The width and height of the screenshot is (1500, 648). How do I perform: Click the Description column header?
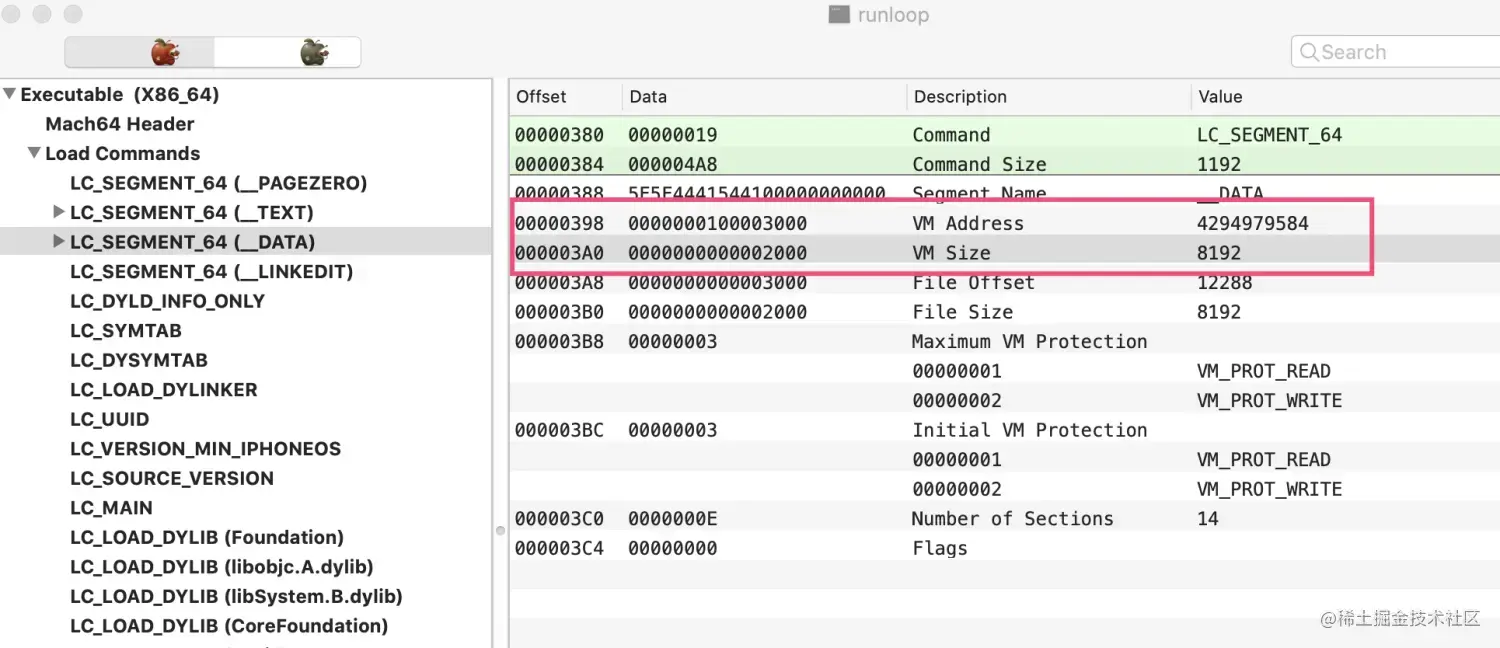1049,97
